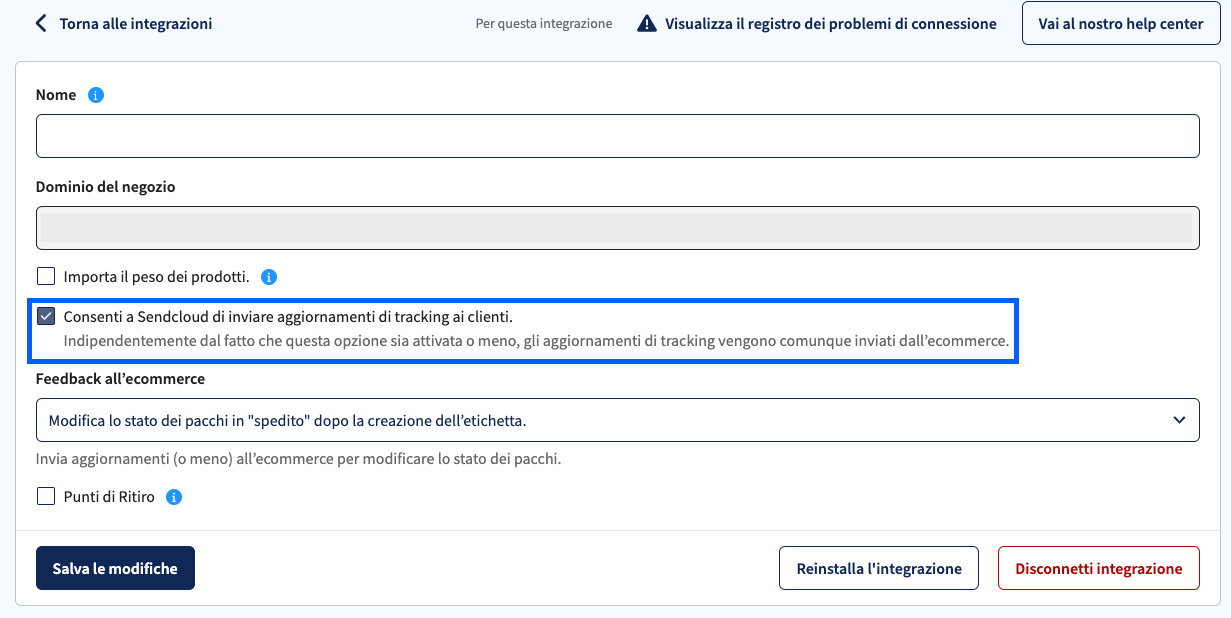Click the back chevron arrow icon

41,23
